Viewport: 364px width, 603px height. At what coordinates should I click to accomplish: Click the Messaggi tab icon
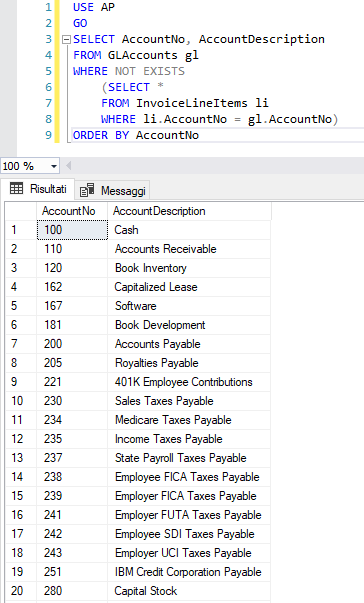[87, 190]
